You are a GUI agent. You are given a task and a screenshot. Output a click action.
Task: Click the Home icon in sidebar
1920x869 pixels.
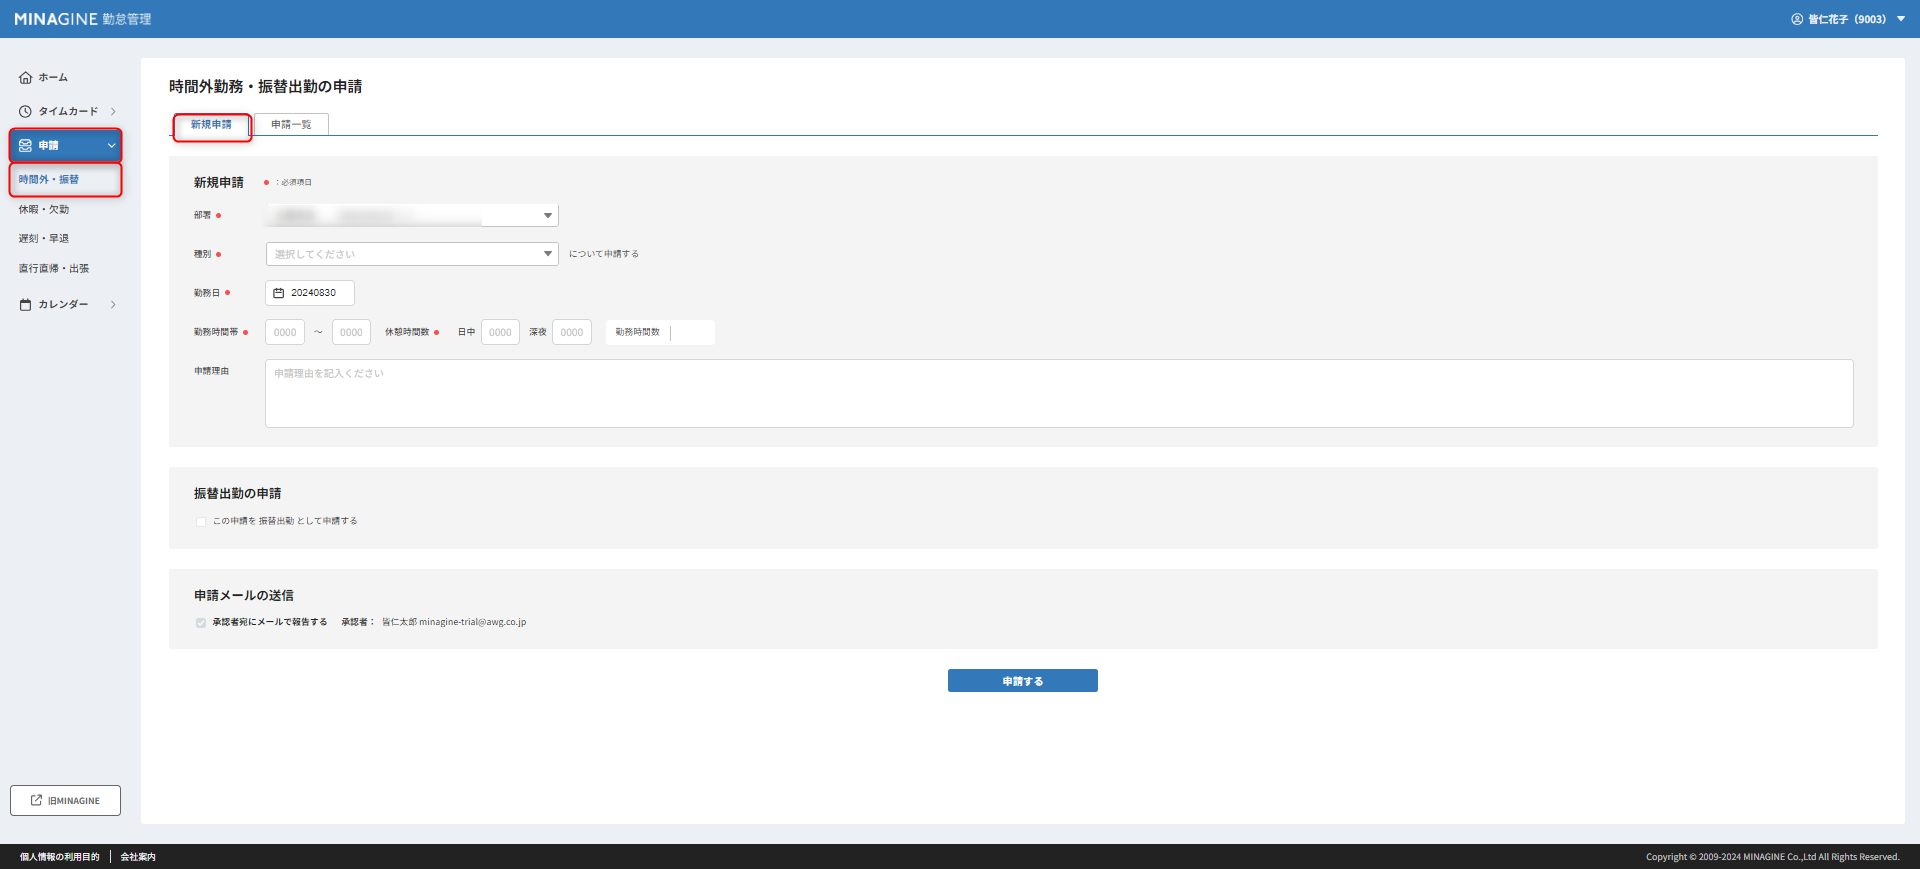coord(25,78)
